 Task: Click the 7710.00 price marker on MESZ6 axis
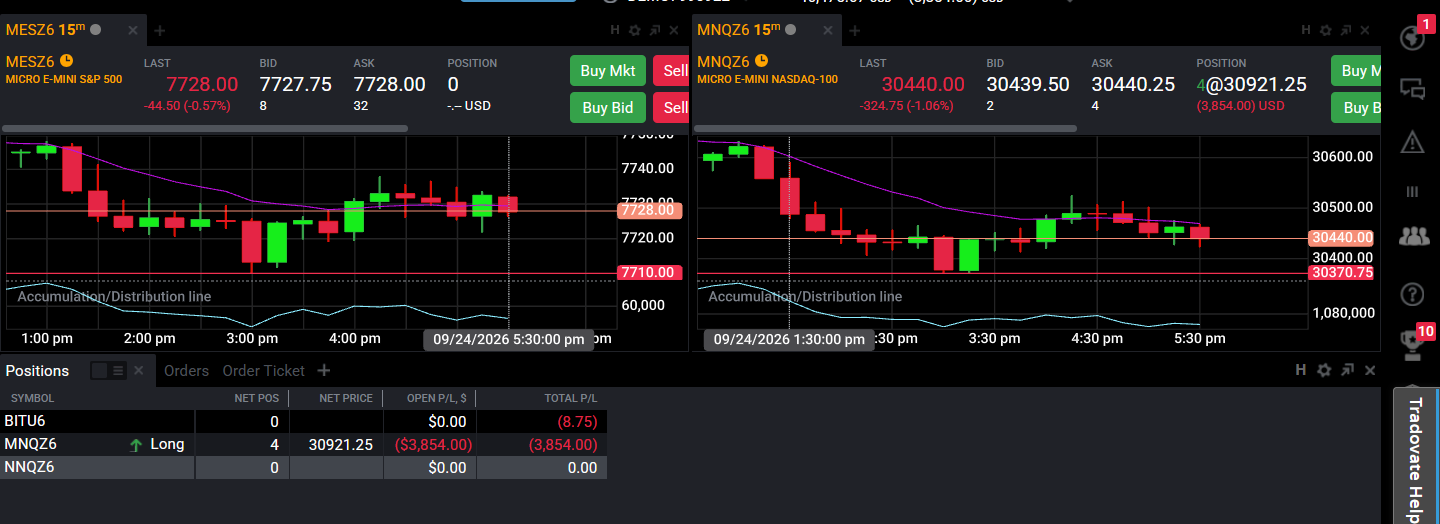[650, 272]
